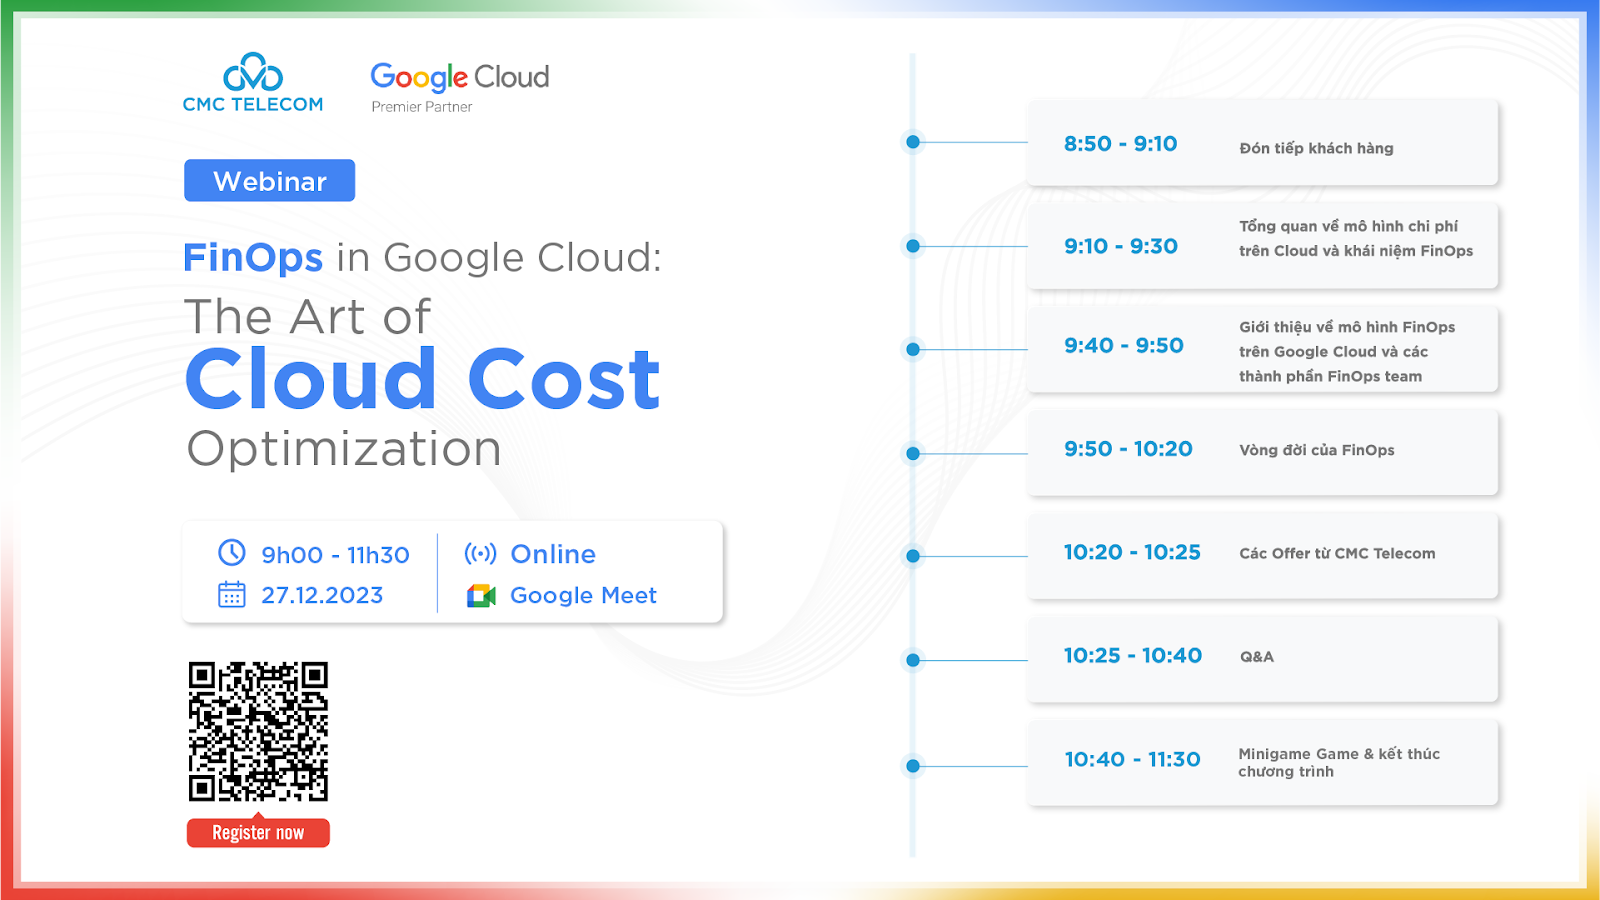
Task: Click the timeline dot for 9:40 - 9:50
Action: point(913,349)
